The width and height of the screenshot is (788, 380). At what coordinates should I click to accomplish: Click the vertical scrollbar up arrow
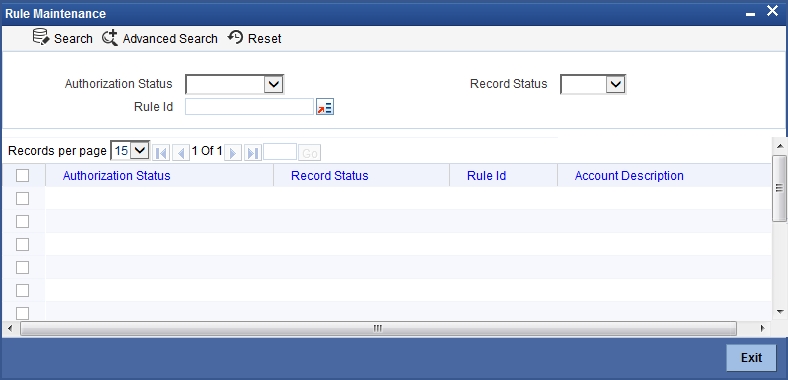click(779, 146)
